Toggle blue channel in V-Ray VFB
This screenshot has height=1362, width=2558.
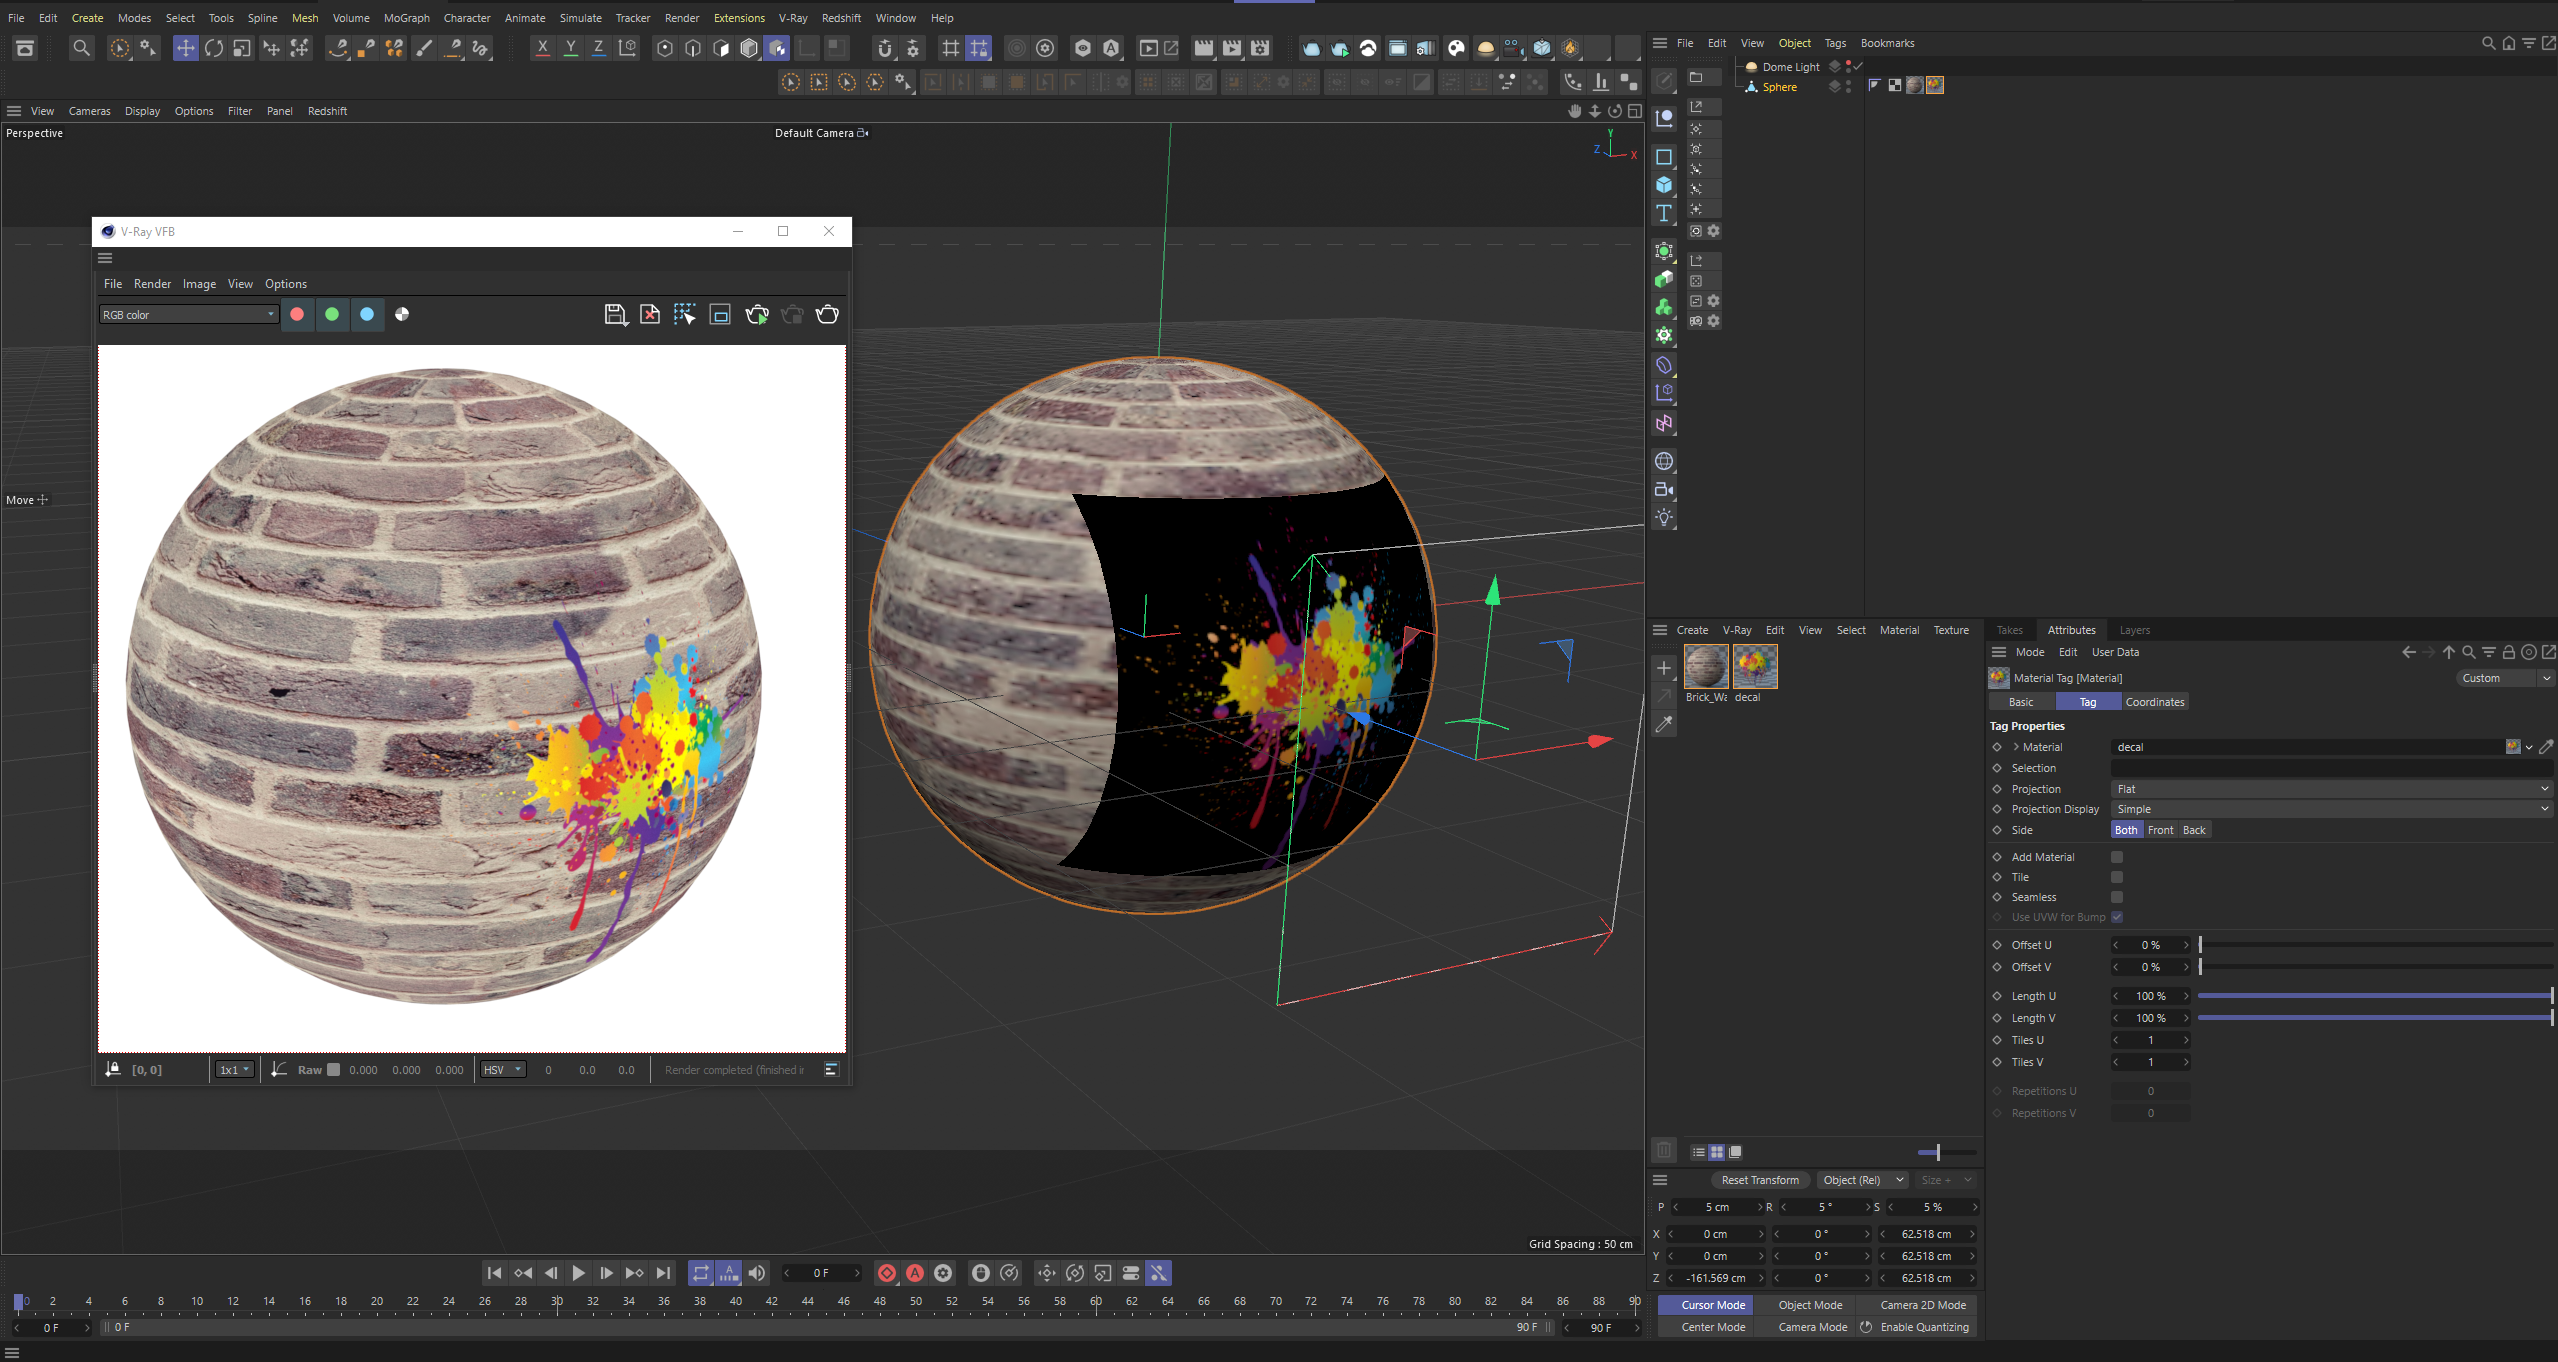pyautogui.click(x=367, y=314)
